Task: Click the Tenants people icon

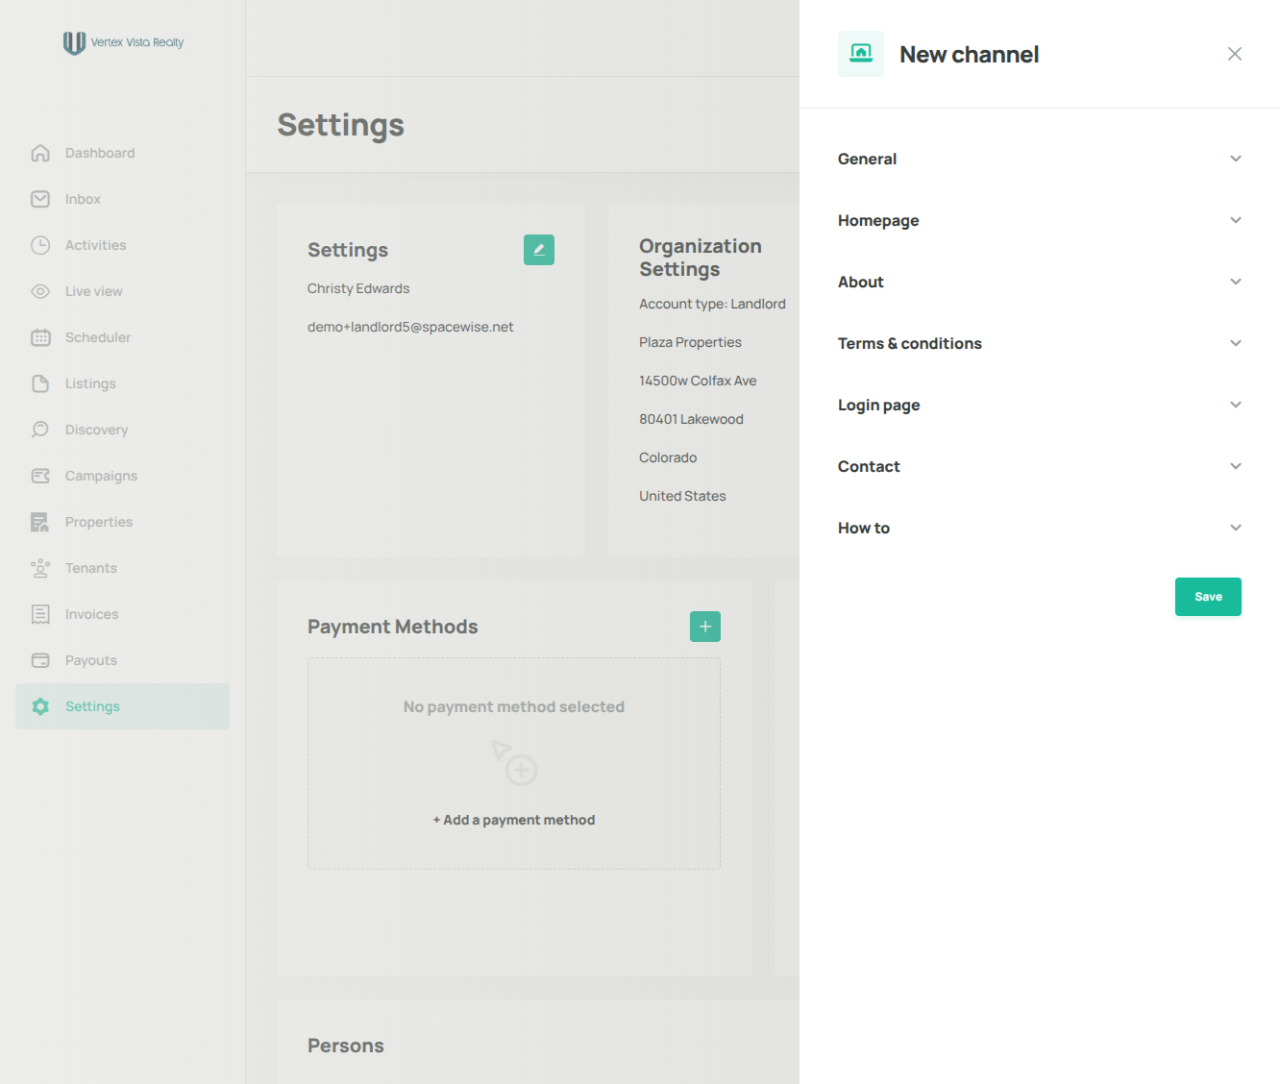Action: pyautogui.click(x=40, y=568)
